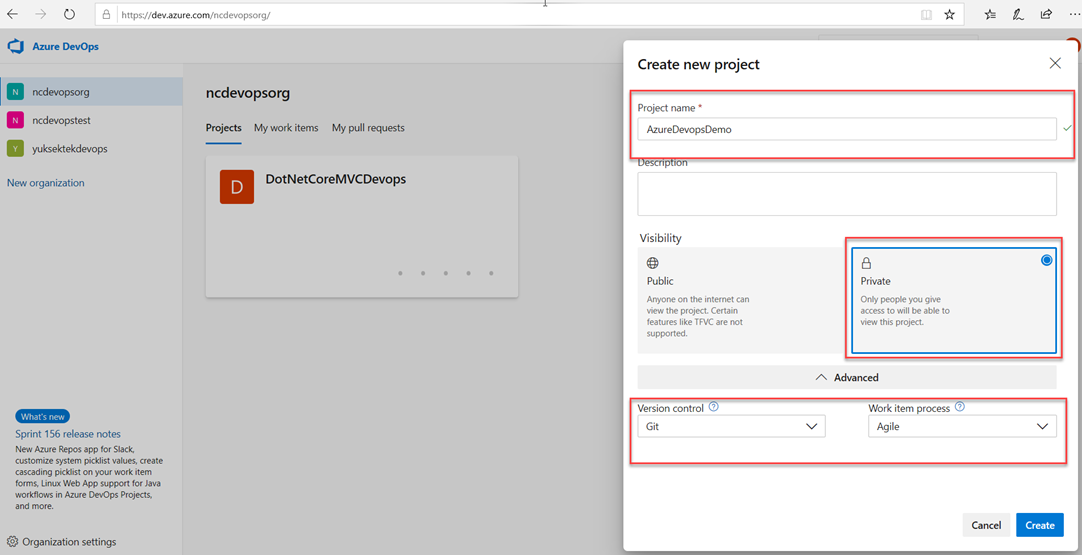The height and width of the screenshot is (555, 1082).
Task: Click the Create button
Action: coord(1040,525)
